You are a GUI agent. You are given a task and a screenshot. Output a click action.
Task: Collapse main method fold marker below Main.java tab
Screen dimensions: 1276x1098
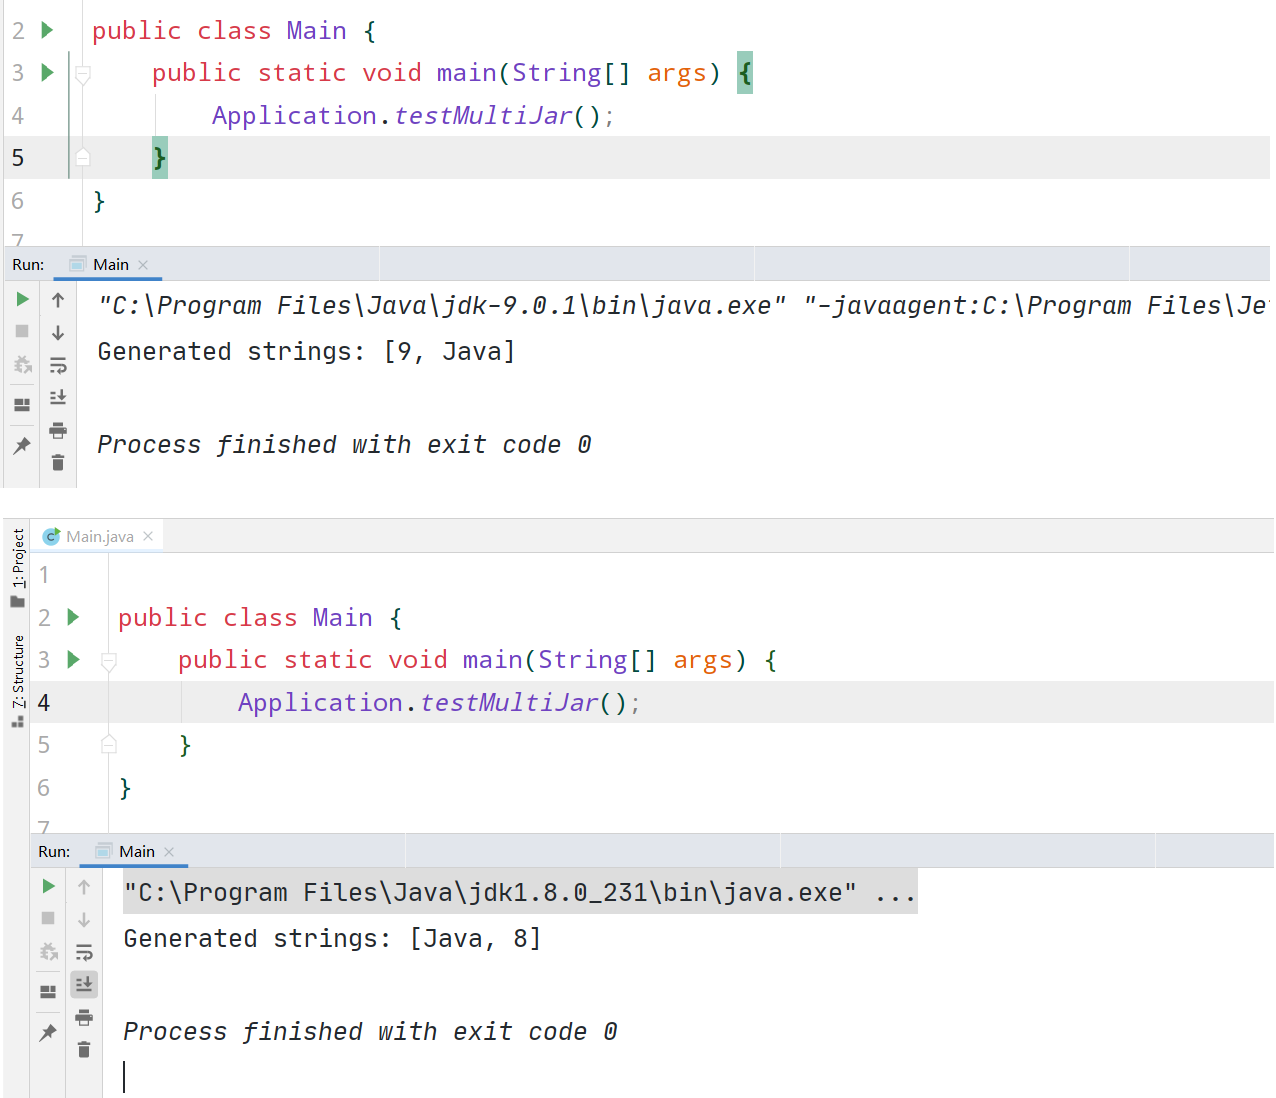(x=109, y=660)
